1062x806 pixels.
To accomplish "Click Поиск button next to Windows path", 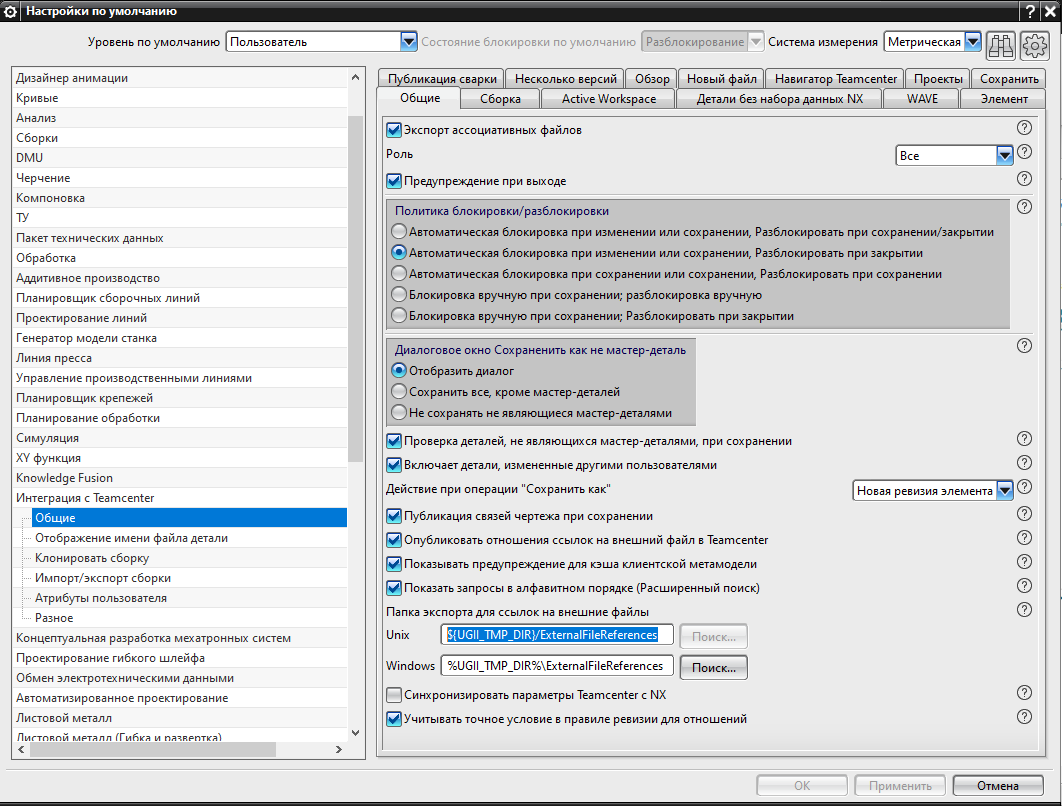I will pyautogui.click(x=713, y=667).
